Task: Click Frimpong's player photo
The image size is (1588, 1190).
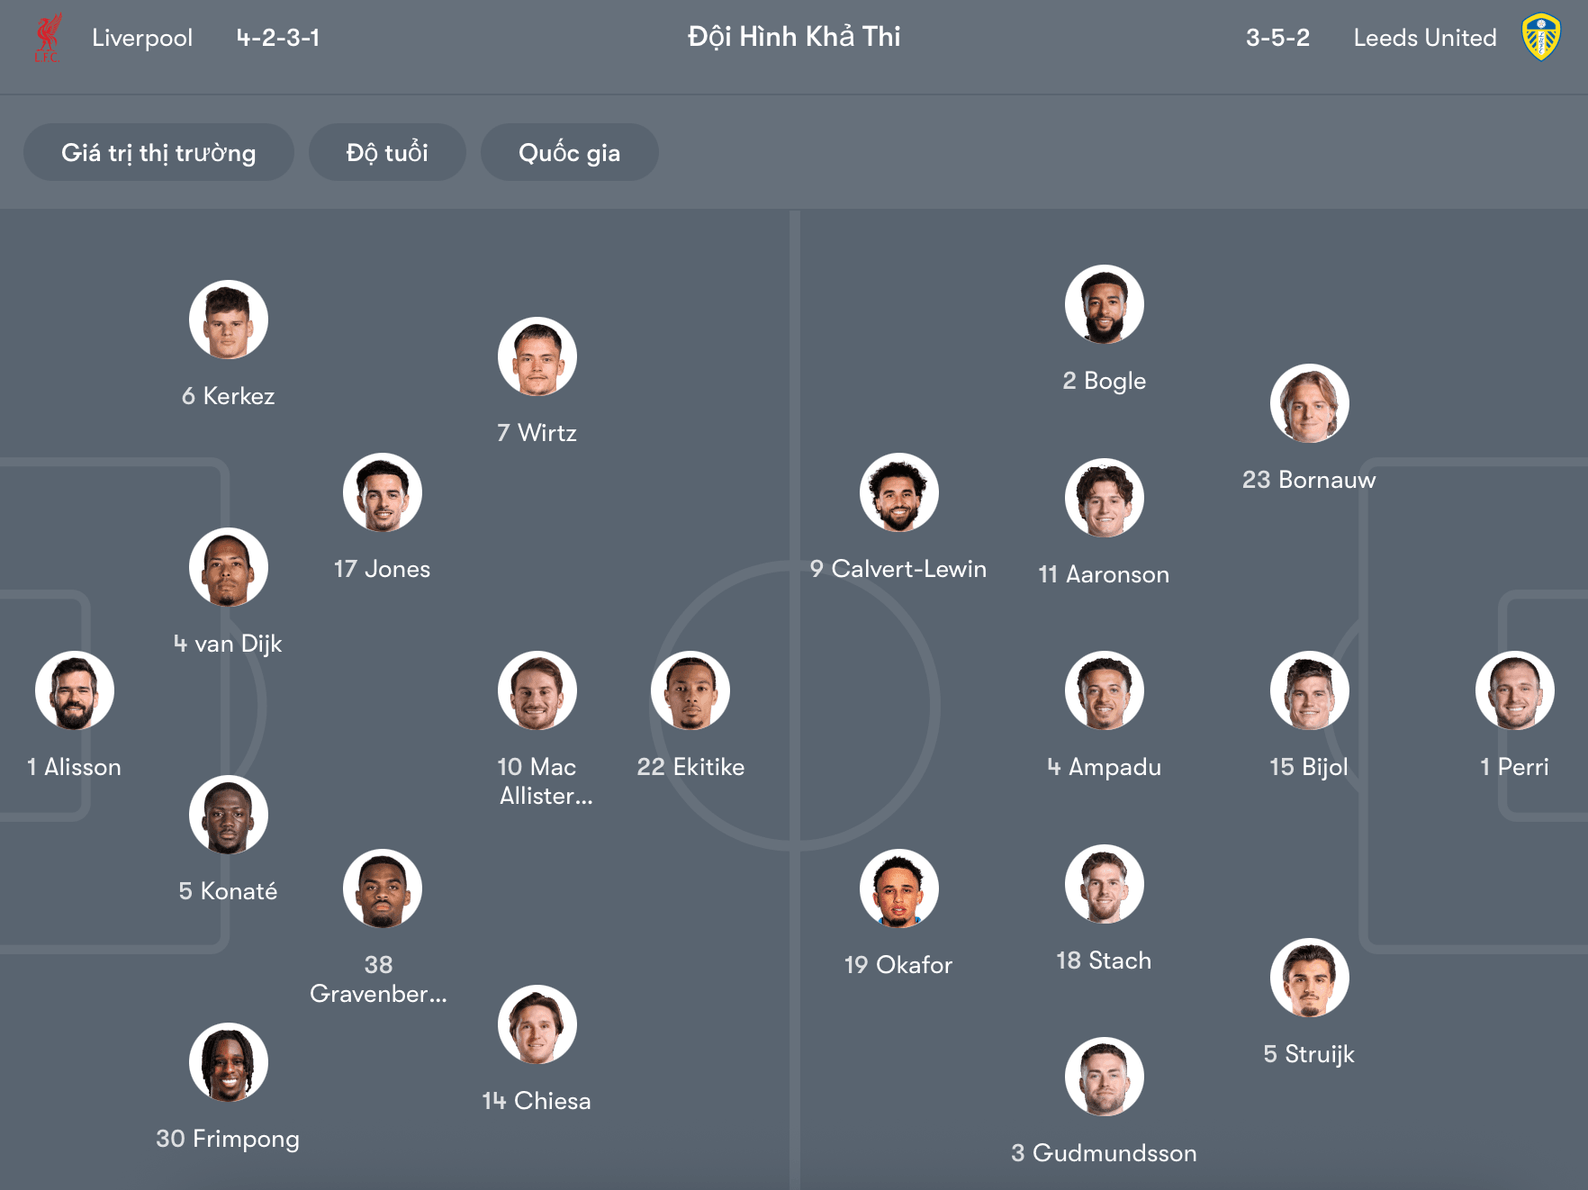Action: pos(228,1062)
